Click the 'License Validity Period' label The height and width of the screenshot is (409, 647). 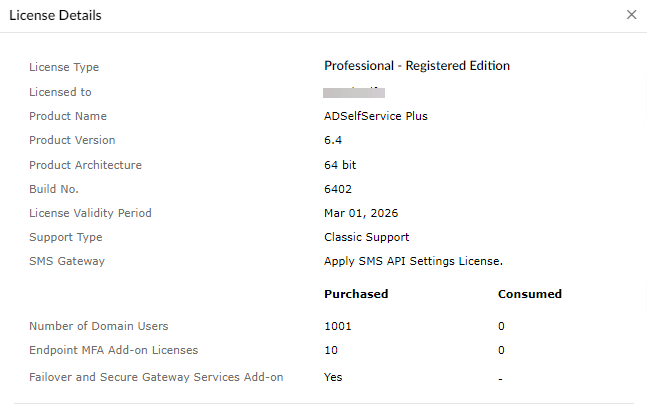[x=90, y=213]
